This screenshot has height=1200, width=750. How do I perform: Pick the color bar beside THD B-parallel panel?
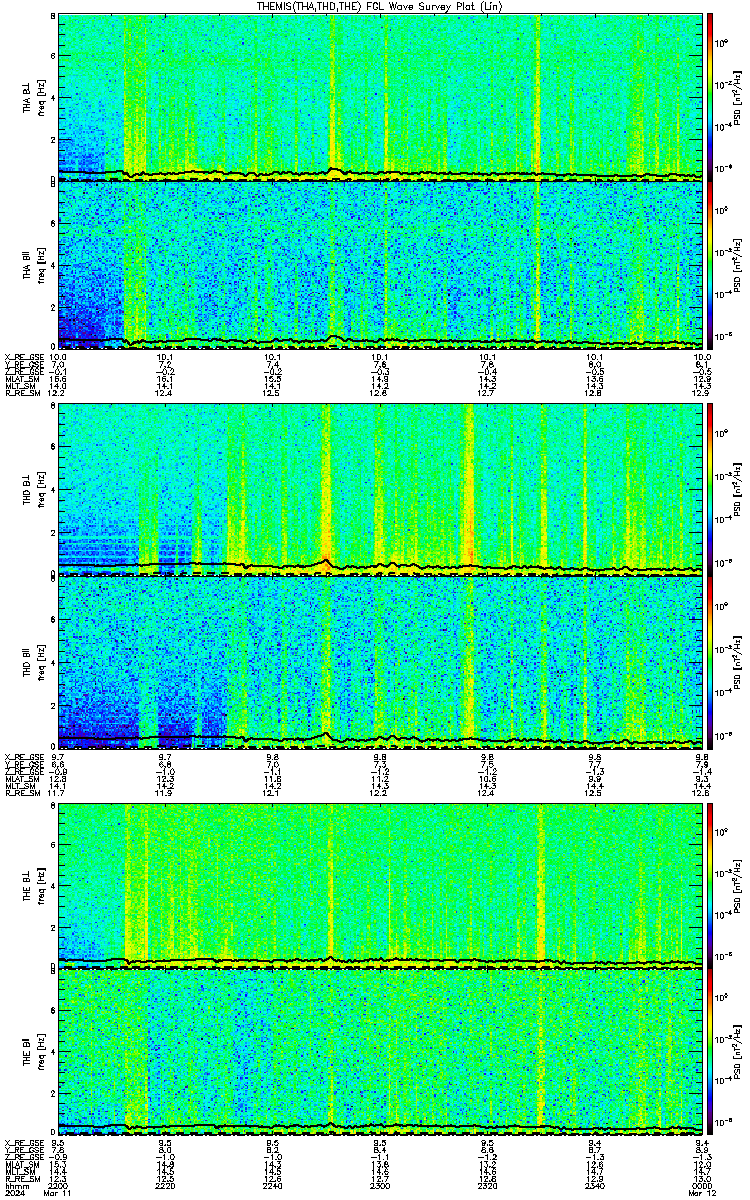[x=710, y=661]
